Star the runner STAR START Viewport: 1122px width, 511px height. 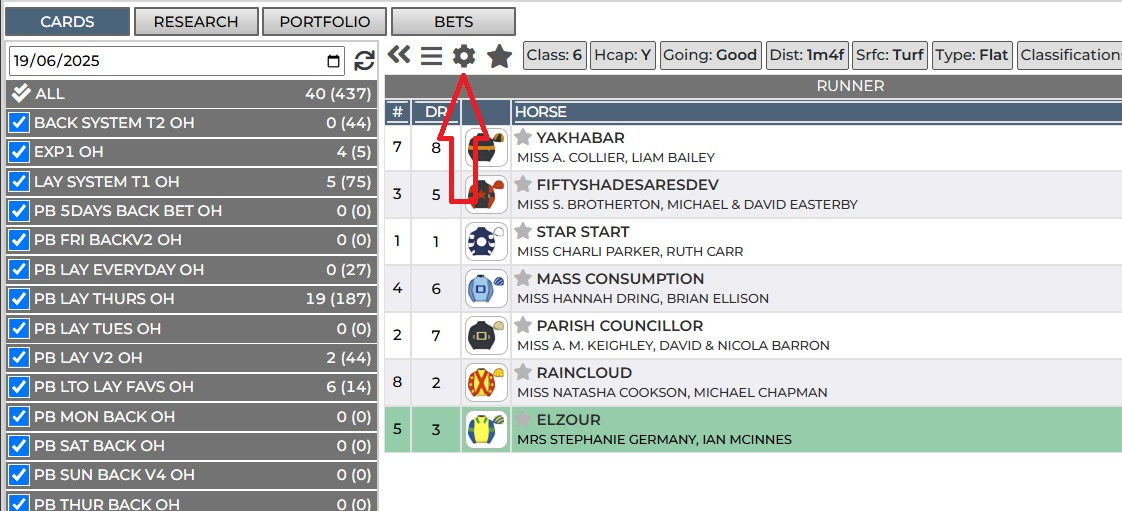coord(523,231)
